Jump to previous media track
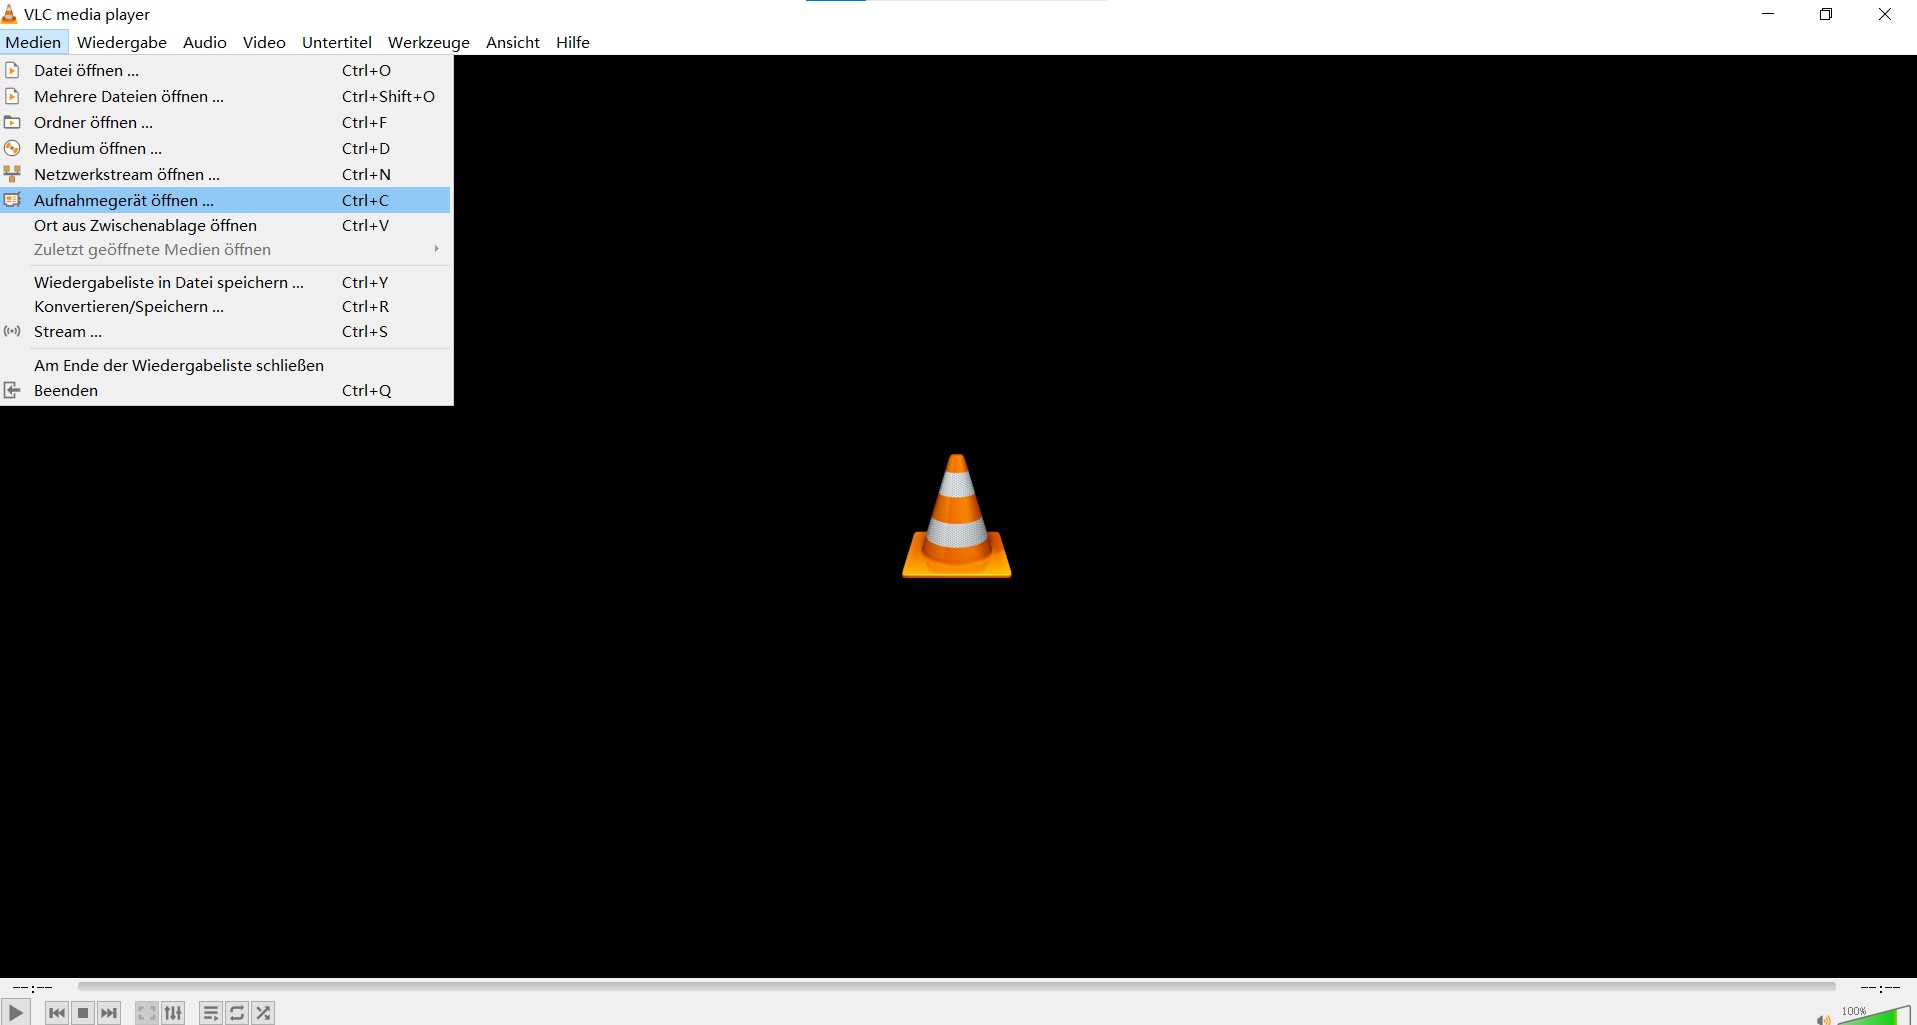This screenshot has width=1917, height=1025. click(x=57, y=1013)
